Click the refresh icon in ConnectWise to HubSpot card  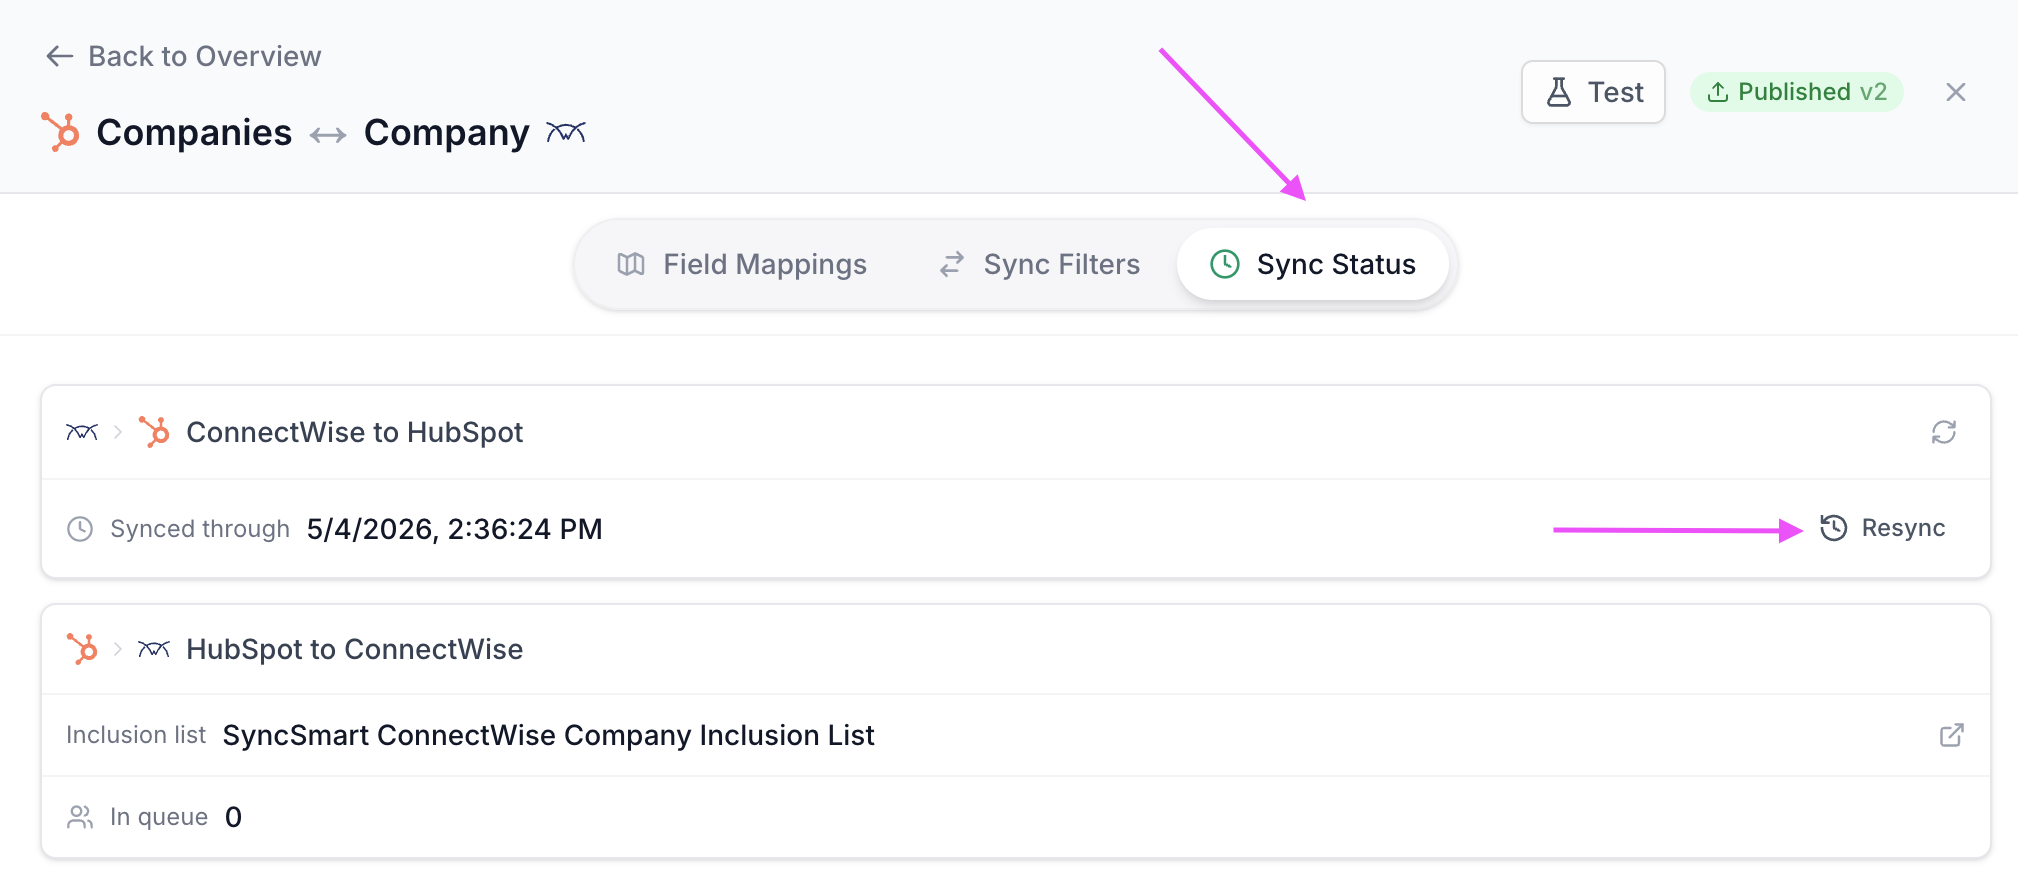pos(1944,432)
